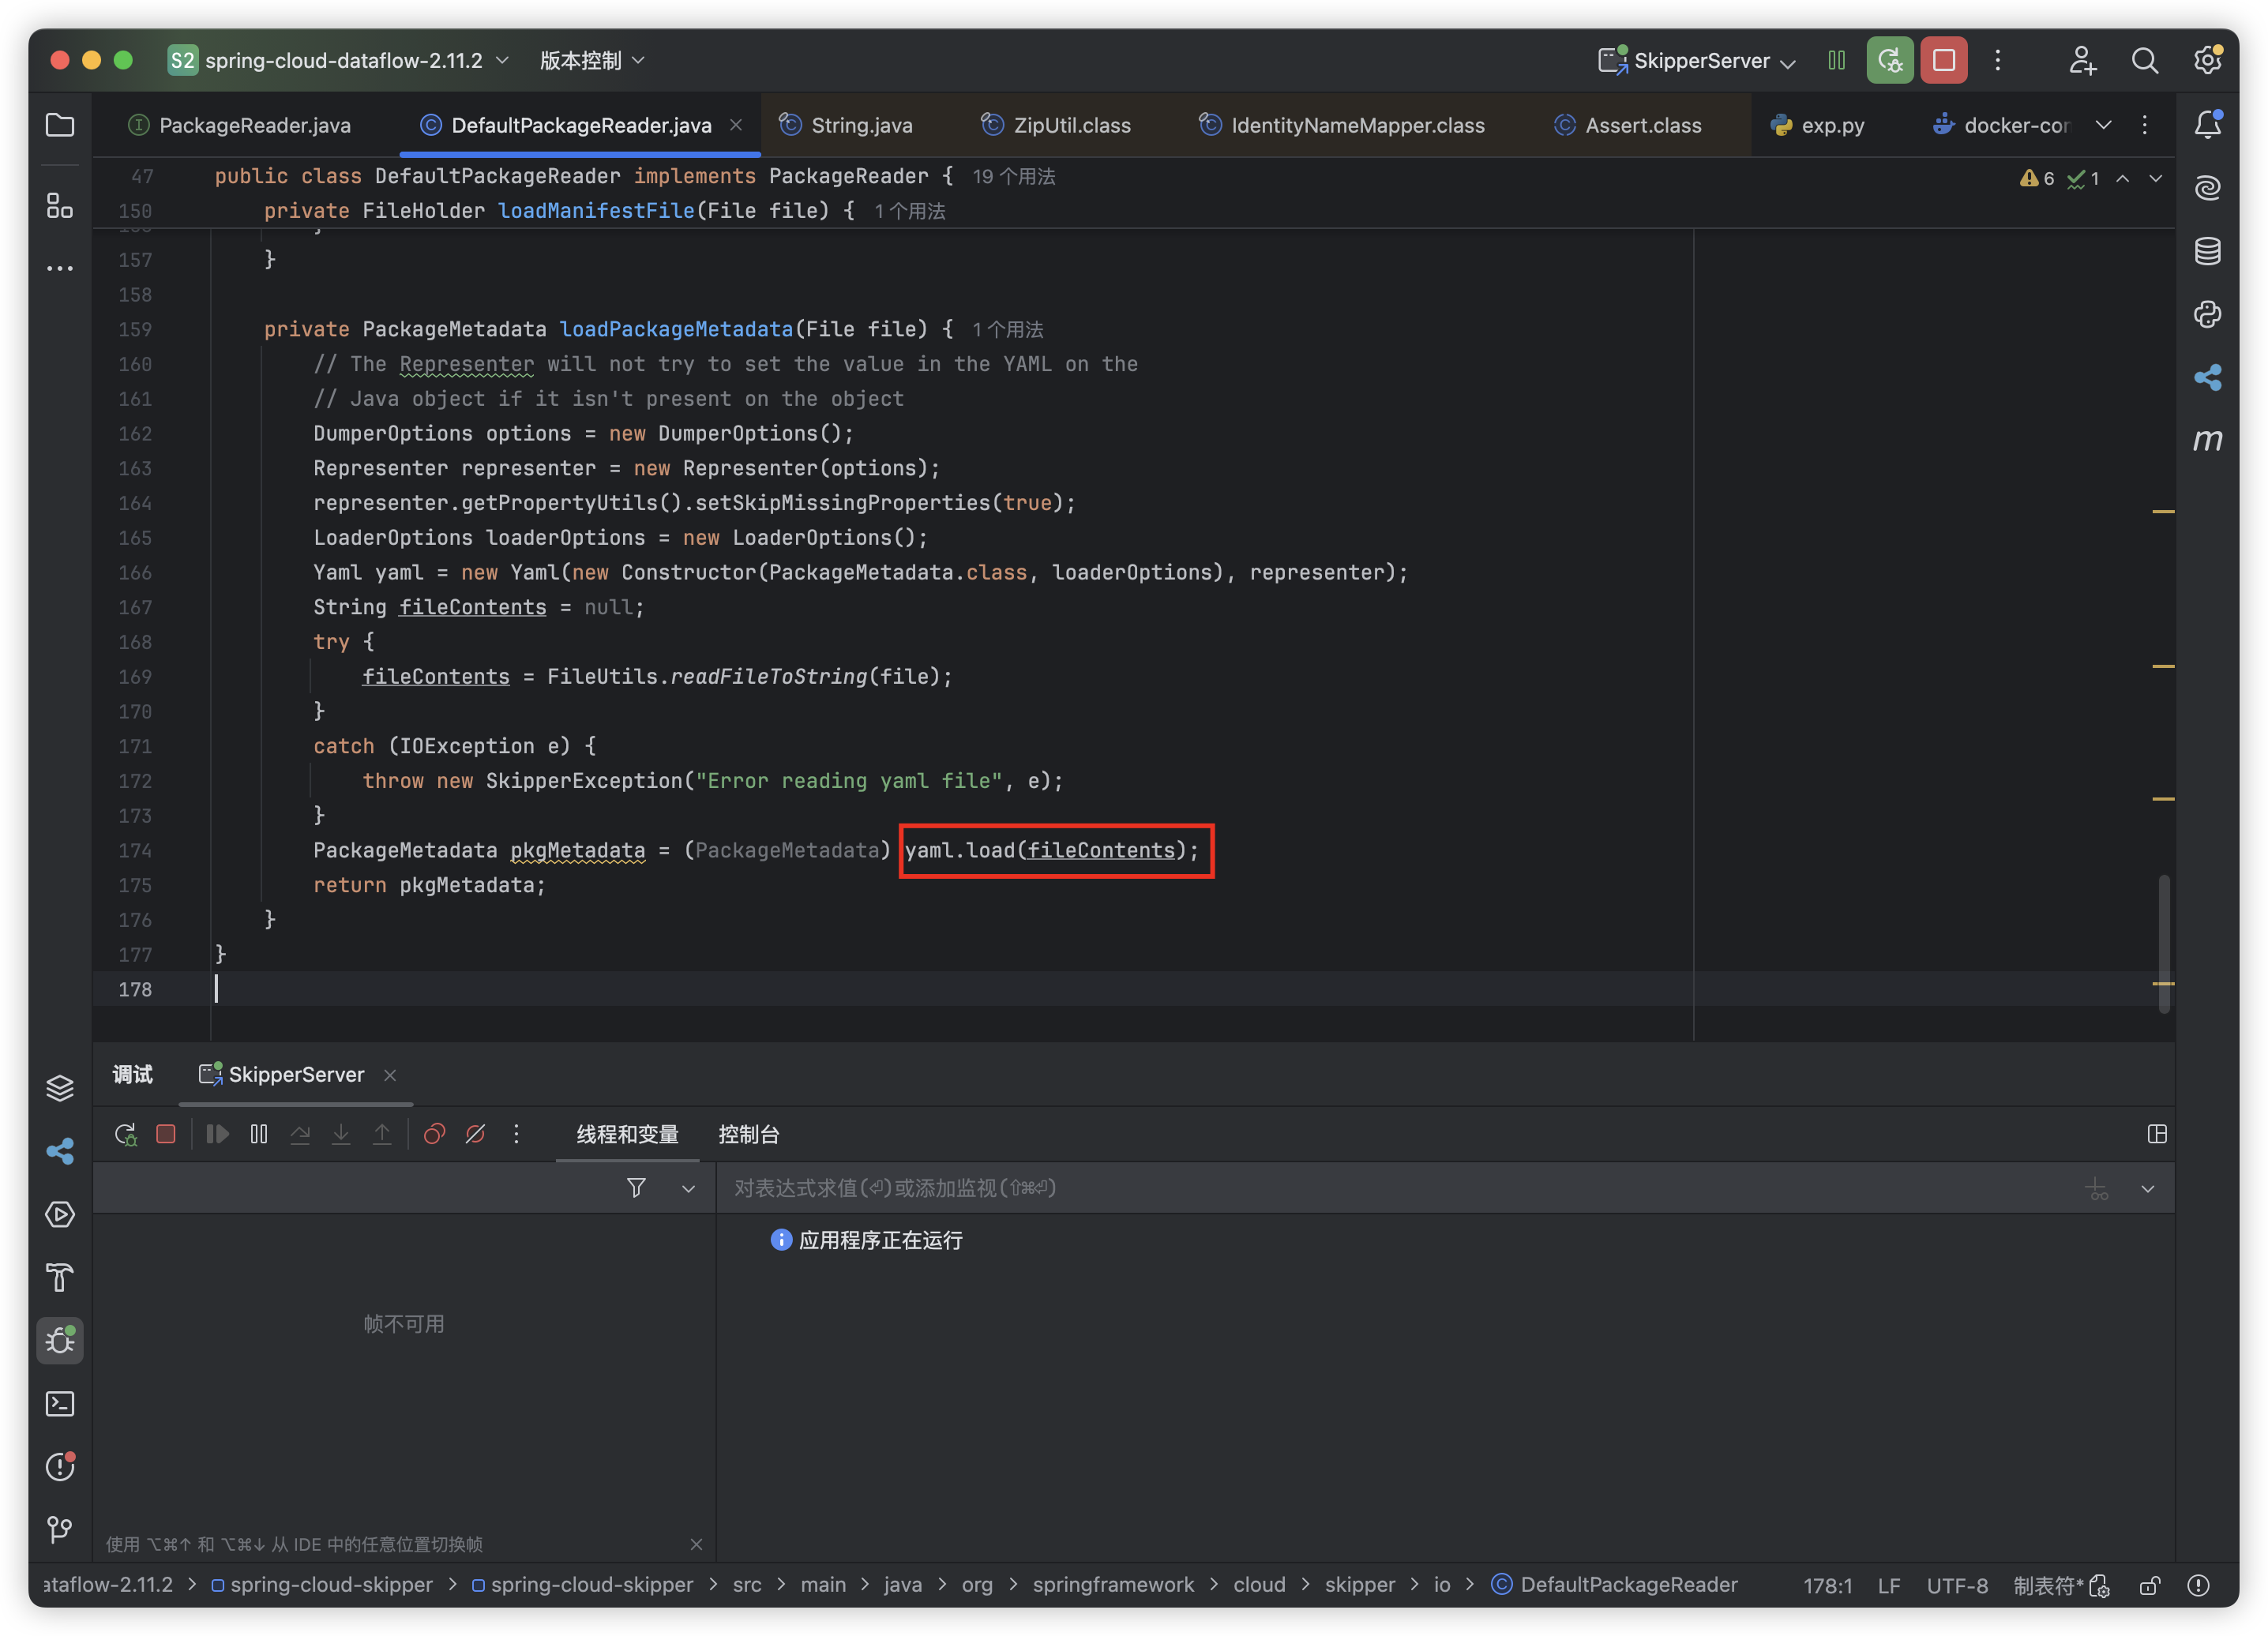Image resolution: width=2268 pixels, height=1636 pixels.
Task: Click the add watch plus icon
Action: click(2097, 1188)
